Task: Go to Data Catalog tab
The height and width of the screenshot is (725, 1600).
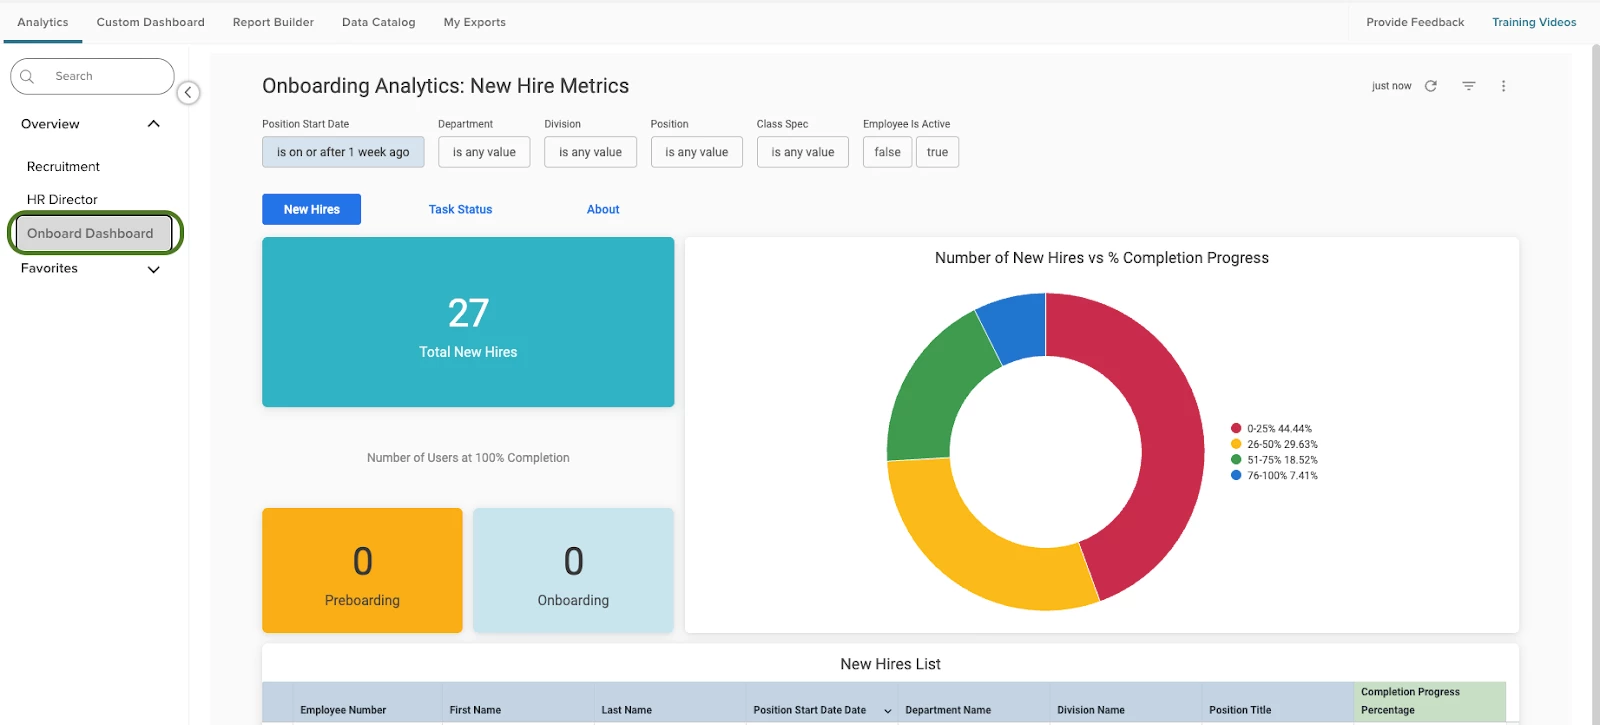Action: (x=379, y=22)
